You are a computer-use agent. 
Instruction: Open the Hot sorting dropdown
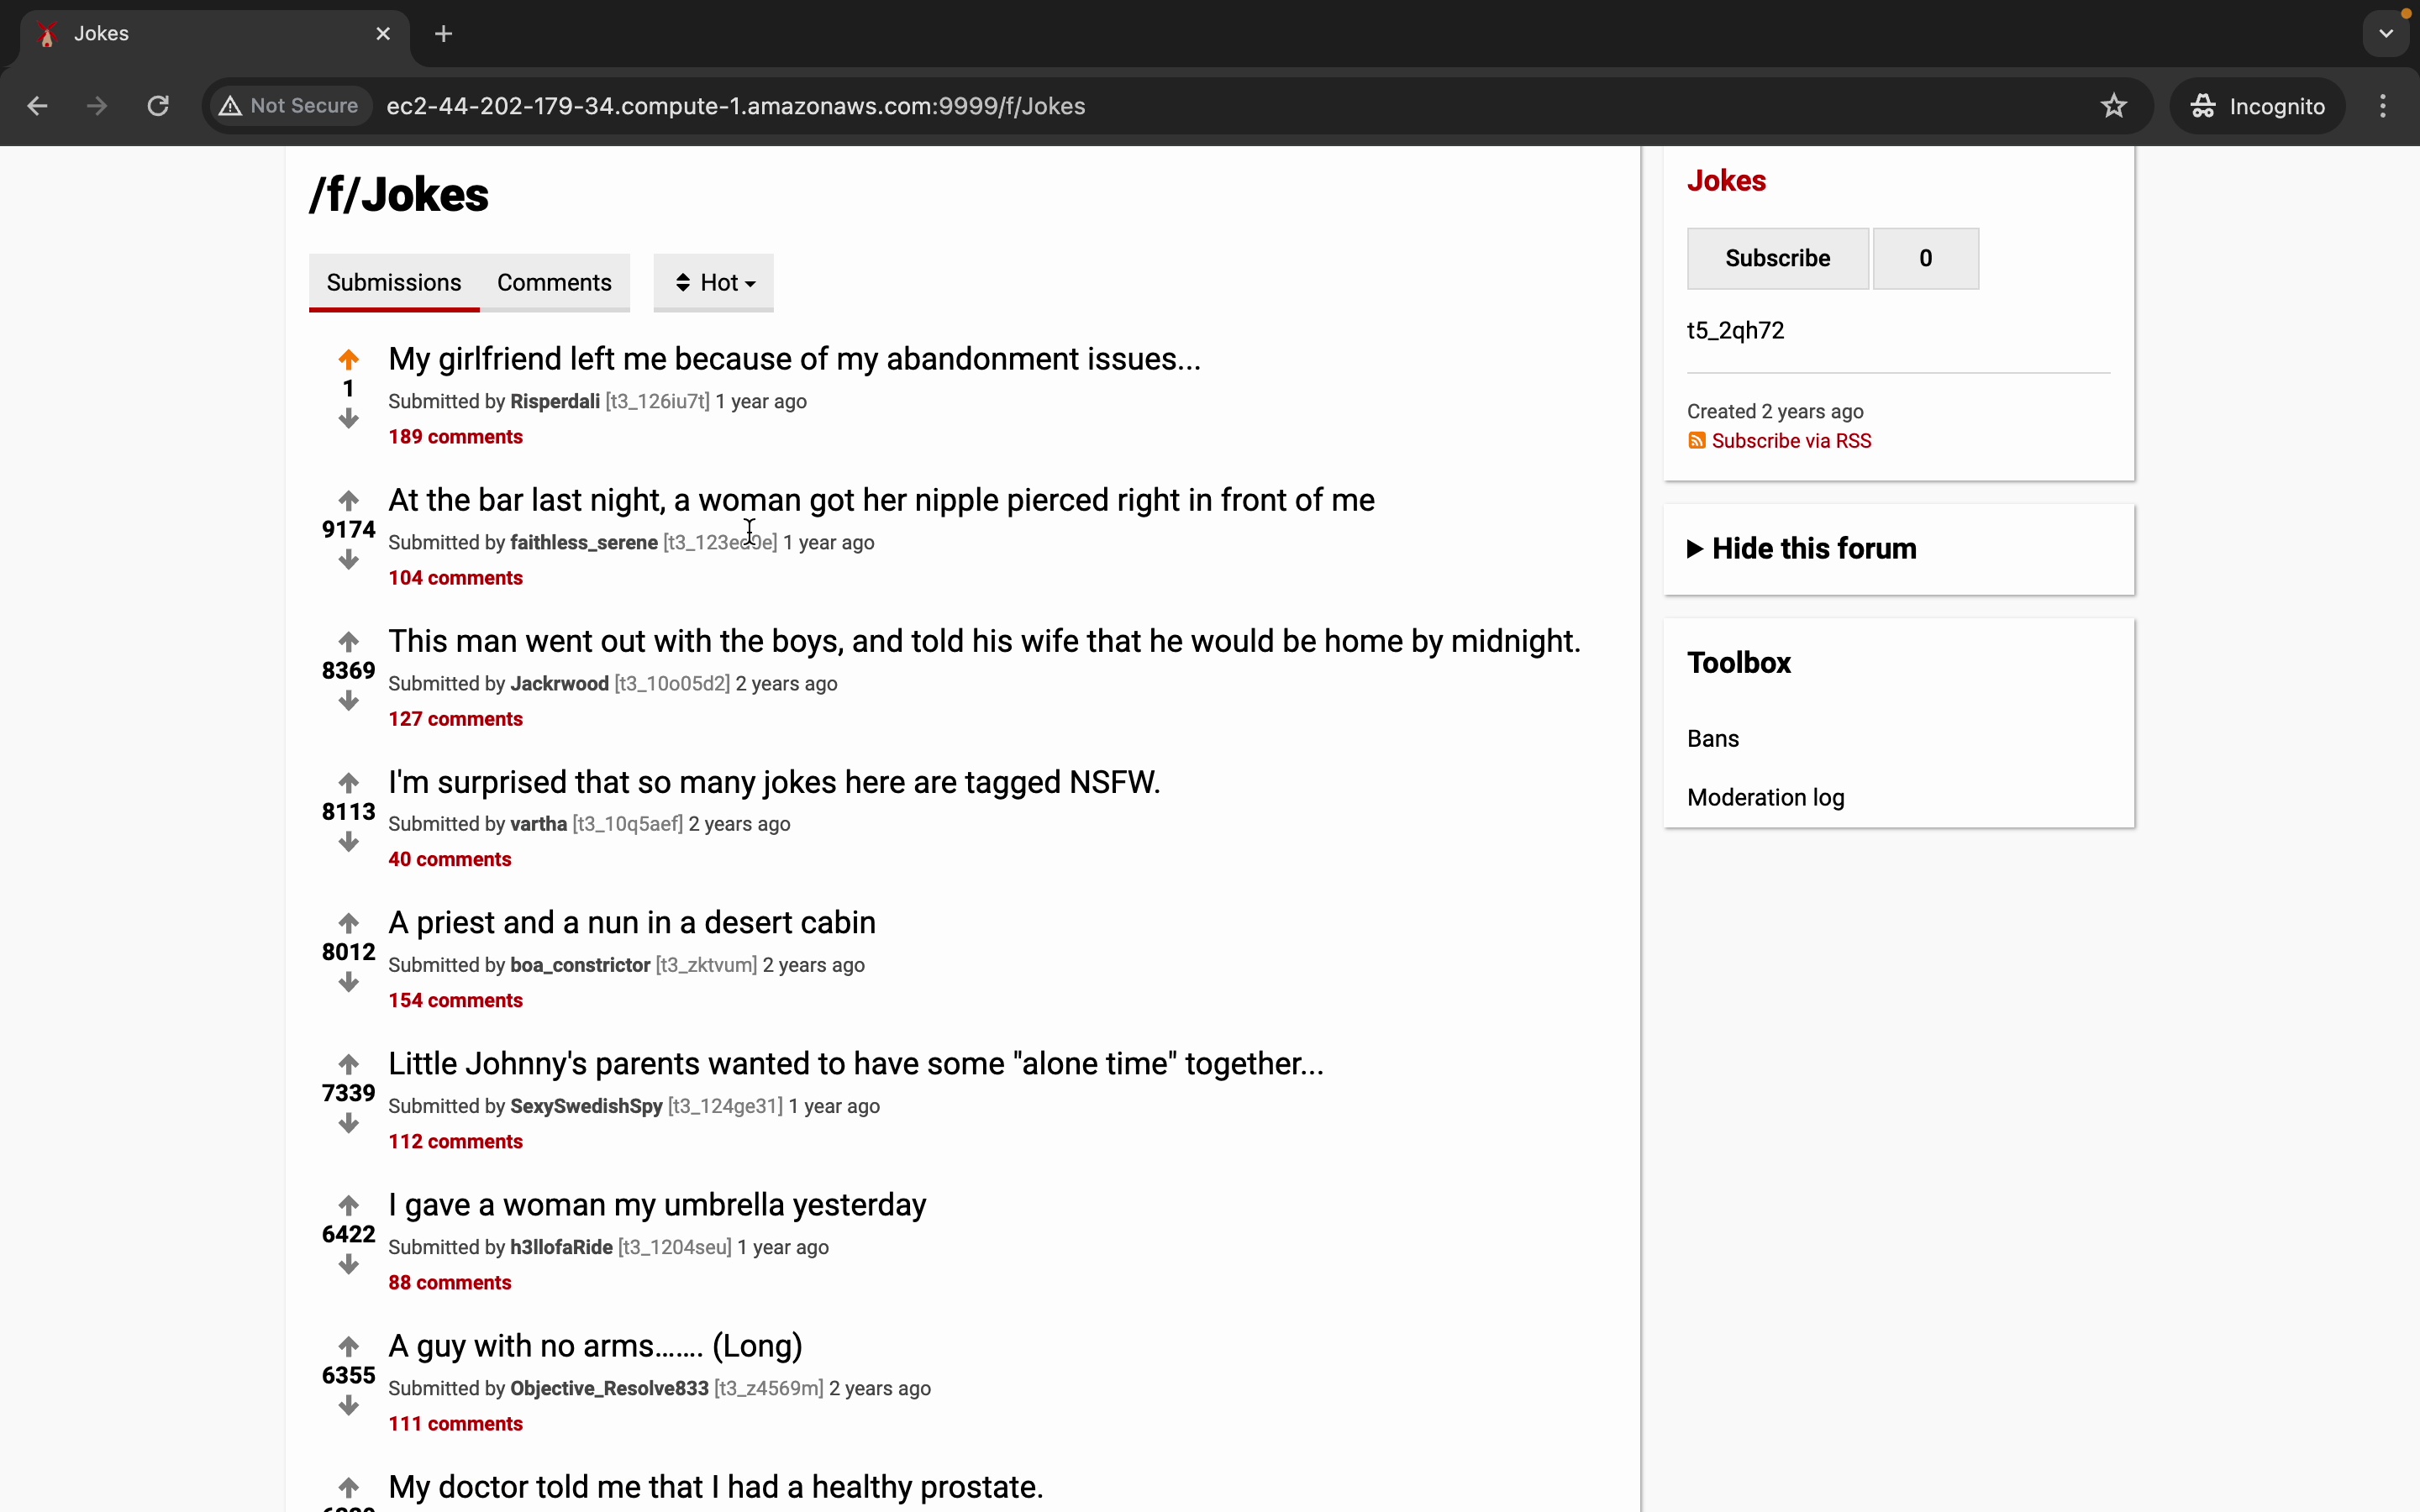point(713,283)
